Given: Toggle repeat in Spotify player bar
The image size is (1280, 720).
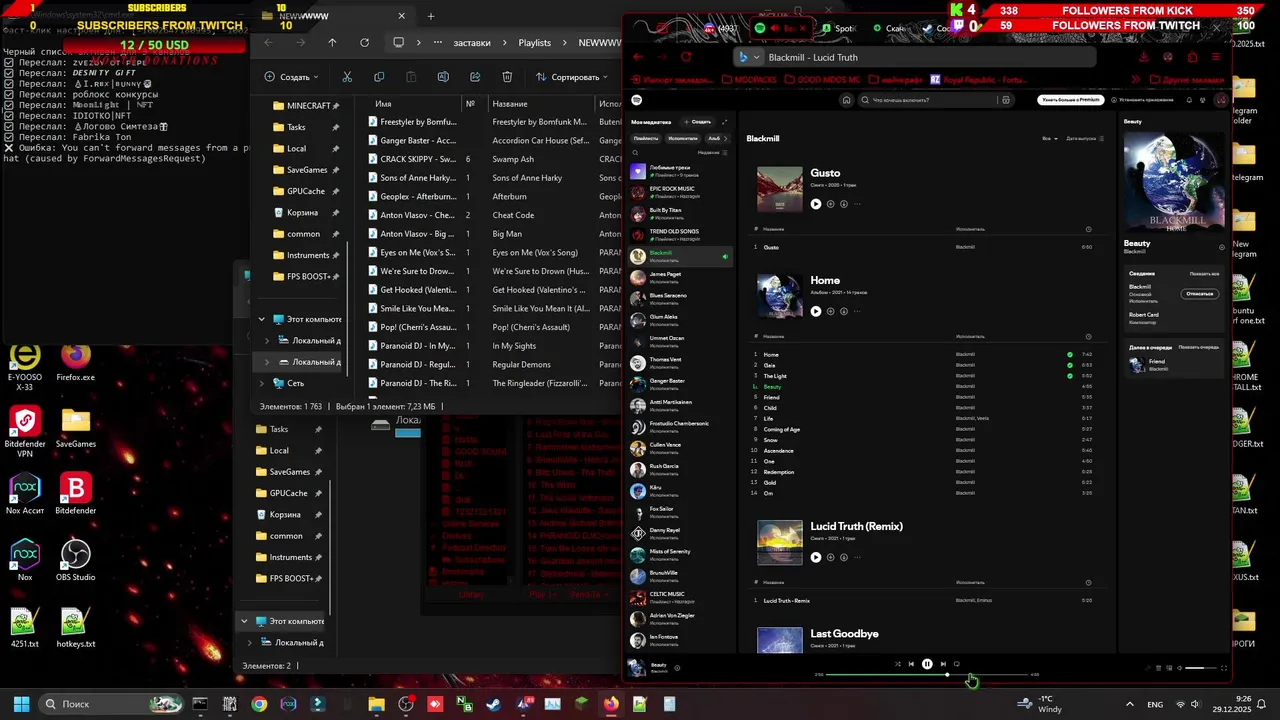Looking at the screenshot, I should (x=957, y=664).
